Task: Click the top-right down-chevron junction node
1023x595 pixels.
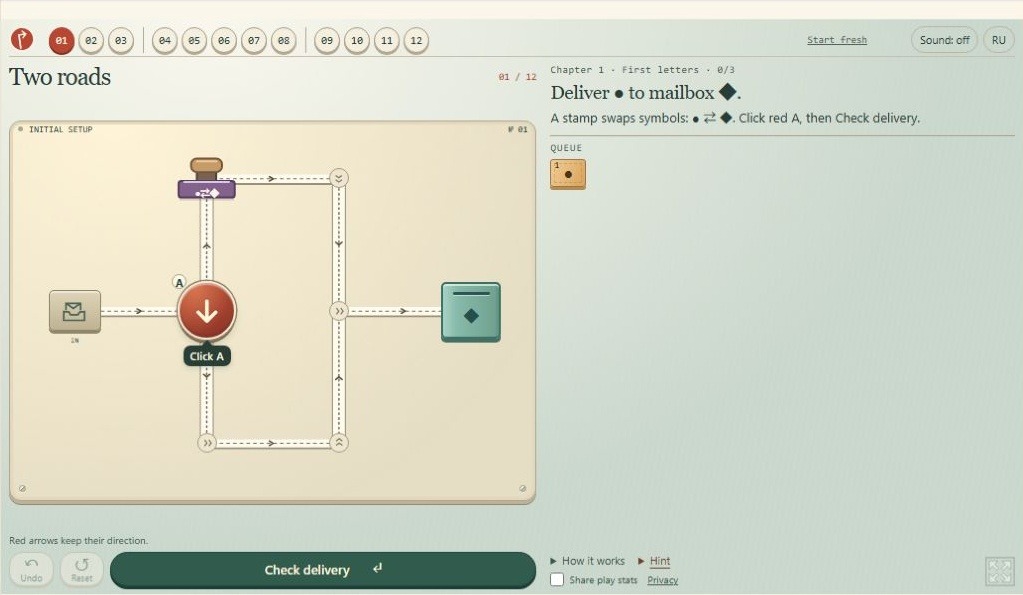Action: 339,178
